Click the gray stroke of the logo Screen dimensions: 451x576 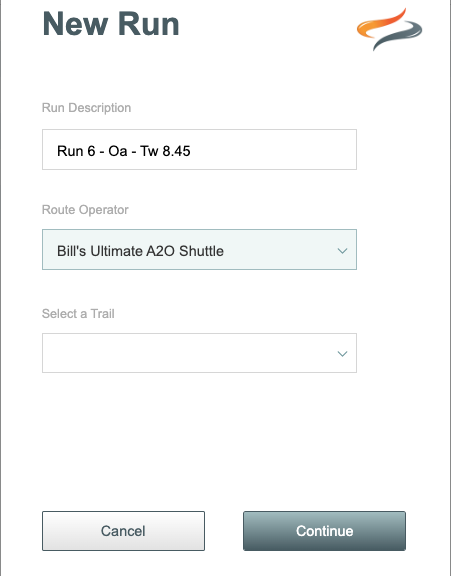(x=398, y=36)
